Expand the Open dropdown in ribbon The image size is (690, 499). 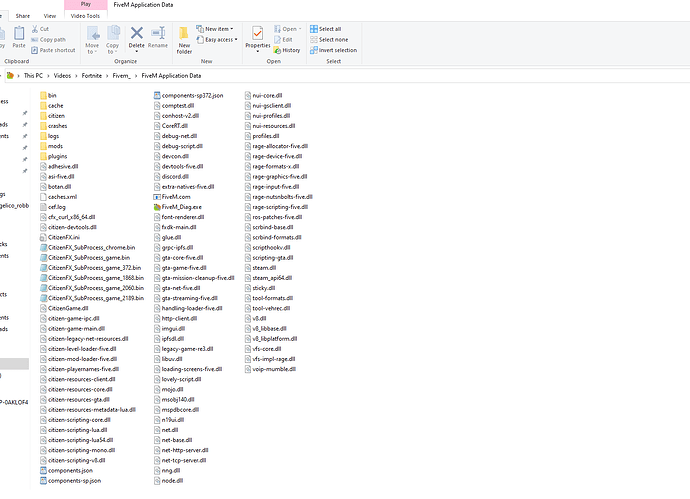(x=288, y=29)
